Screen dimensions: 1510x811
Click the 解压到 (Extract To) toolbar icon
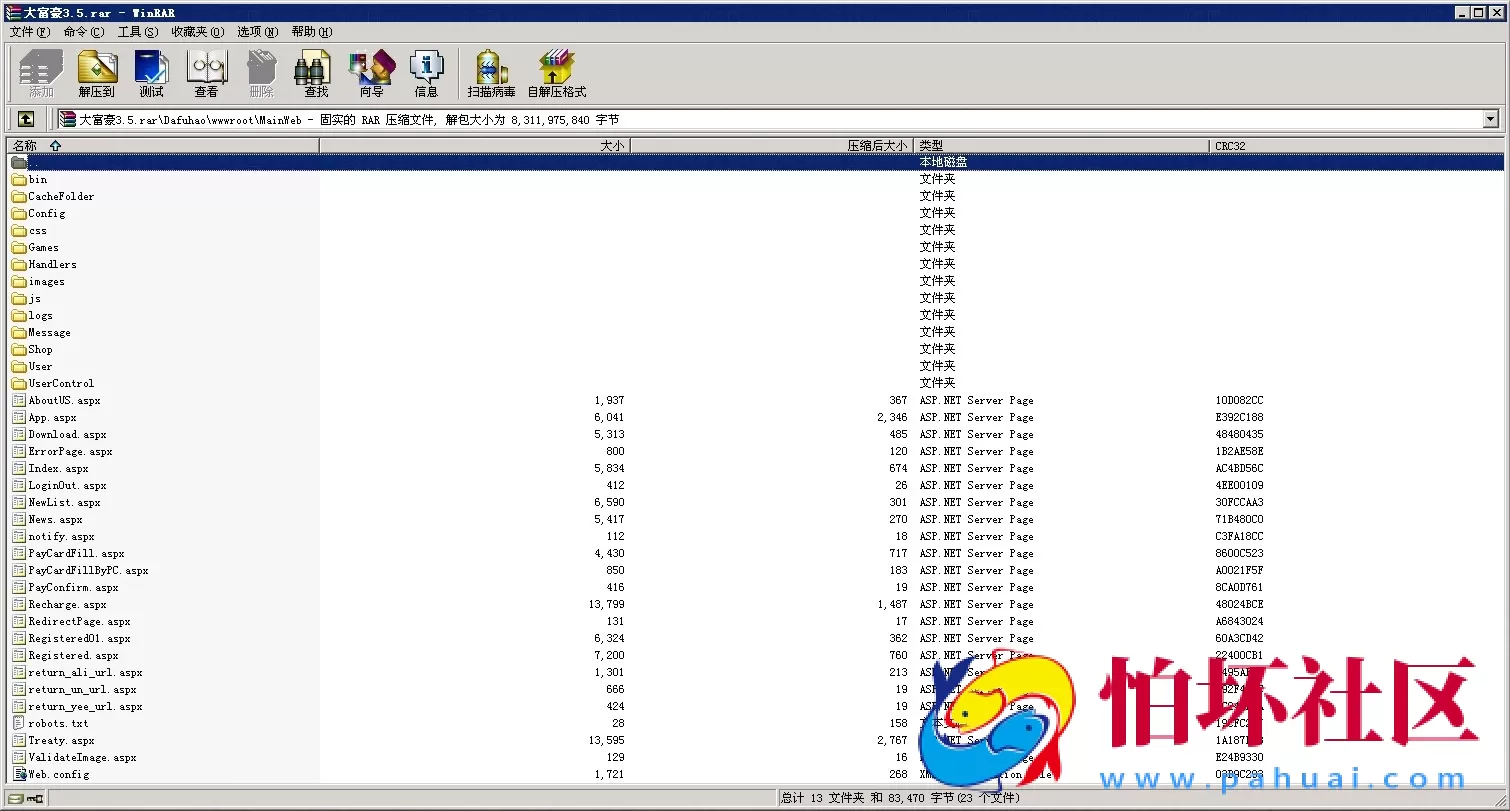[97, 73]
